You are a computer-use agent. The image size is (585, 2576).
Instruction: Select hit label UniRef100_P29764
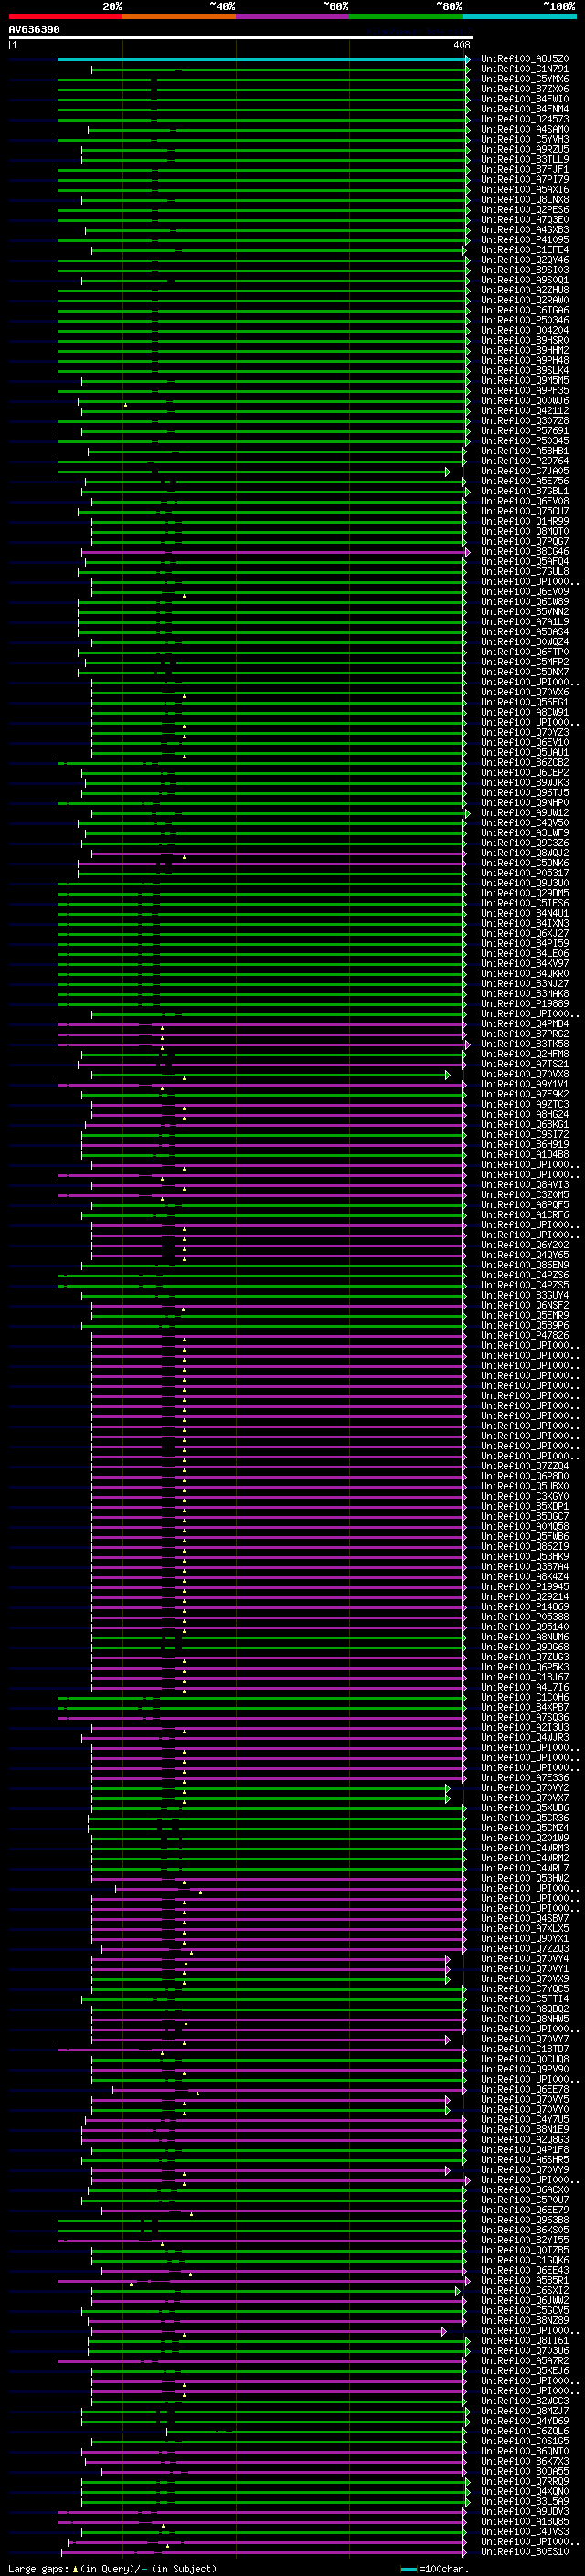pos(525,461)
